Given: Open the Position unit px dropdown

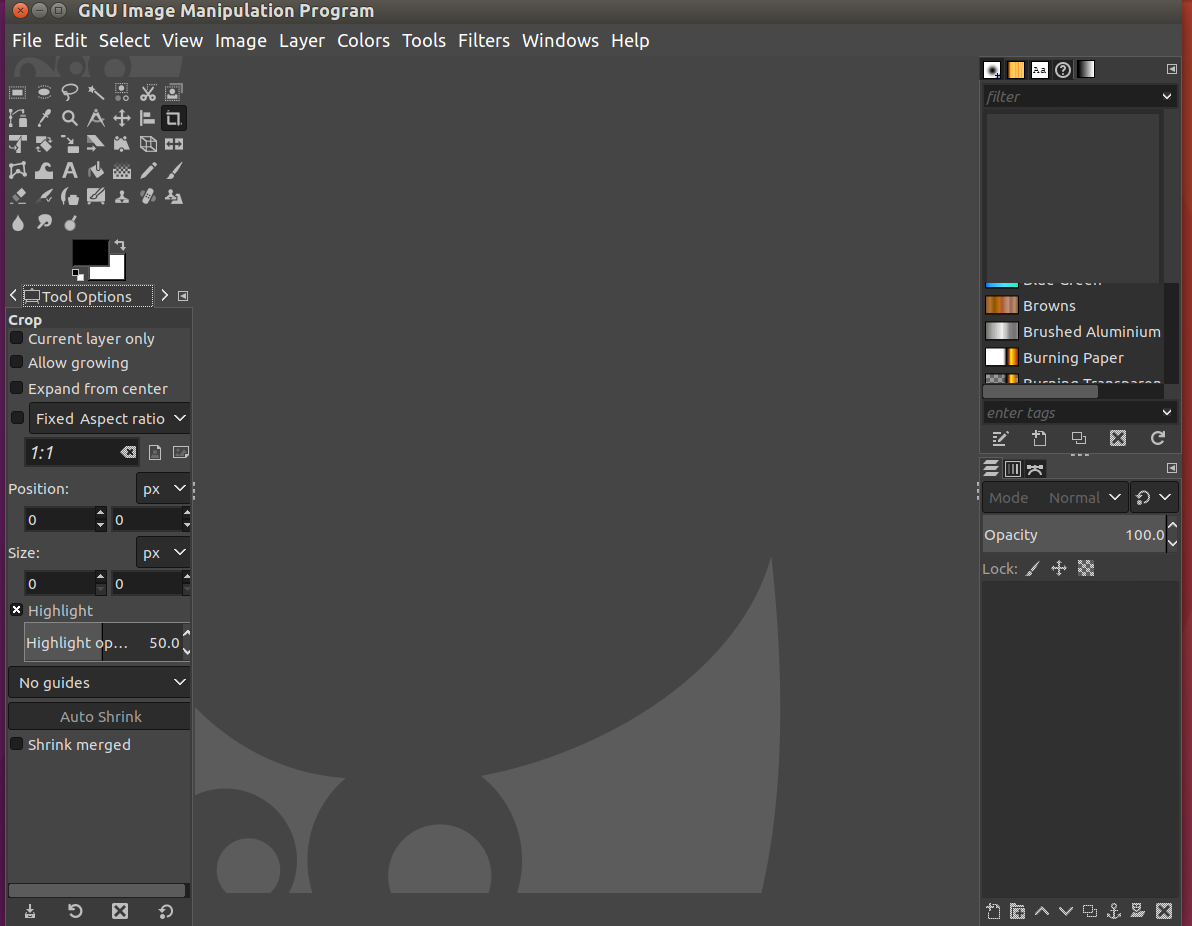Looking at the screenshot, I should [x=163, y=489].
